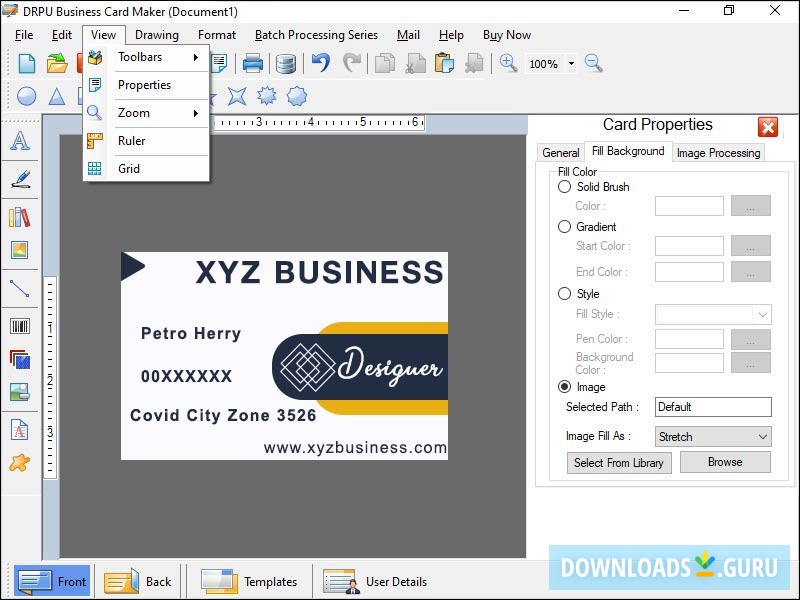This screenshot has height=600, width=800.
Task: Expand the Zoom submenu
Action: 146,113
